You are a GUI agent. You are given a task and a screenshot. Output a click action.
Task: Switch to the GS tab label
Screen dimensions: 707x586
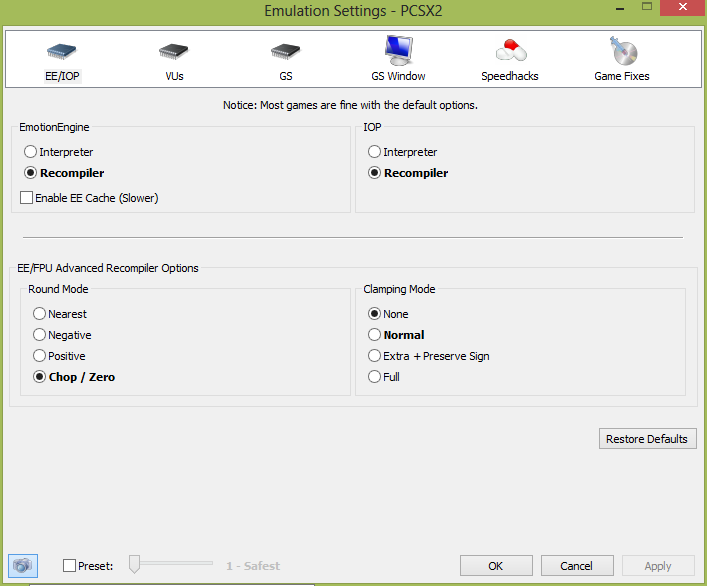[286, 76]
